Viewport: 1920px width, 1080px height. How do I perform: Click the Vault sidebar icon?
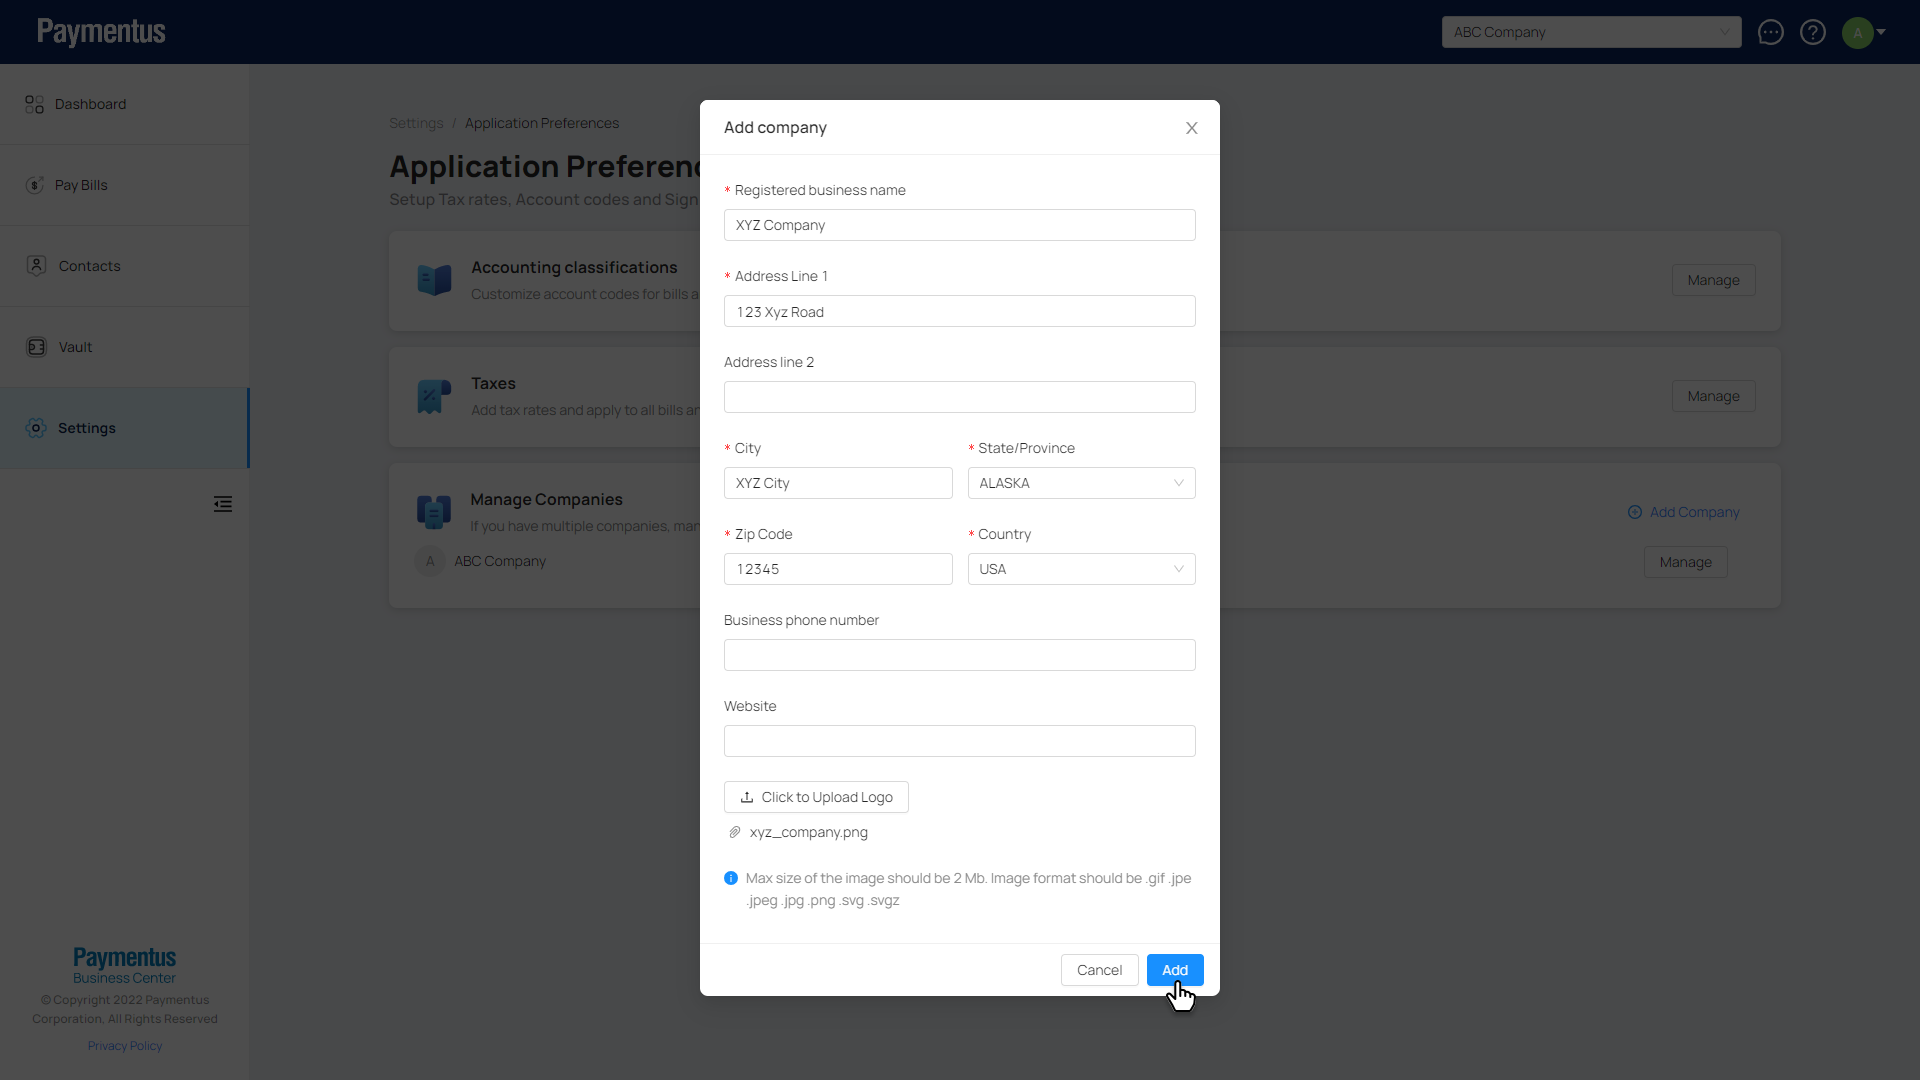(36, 347)
